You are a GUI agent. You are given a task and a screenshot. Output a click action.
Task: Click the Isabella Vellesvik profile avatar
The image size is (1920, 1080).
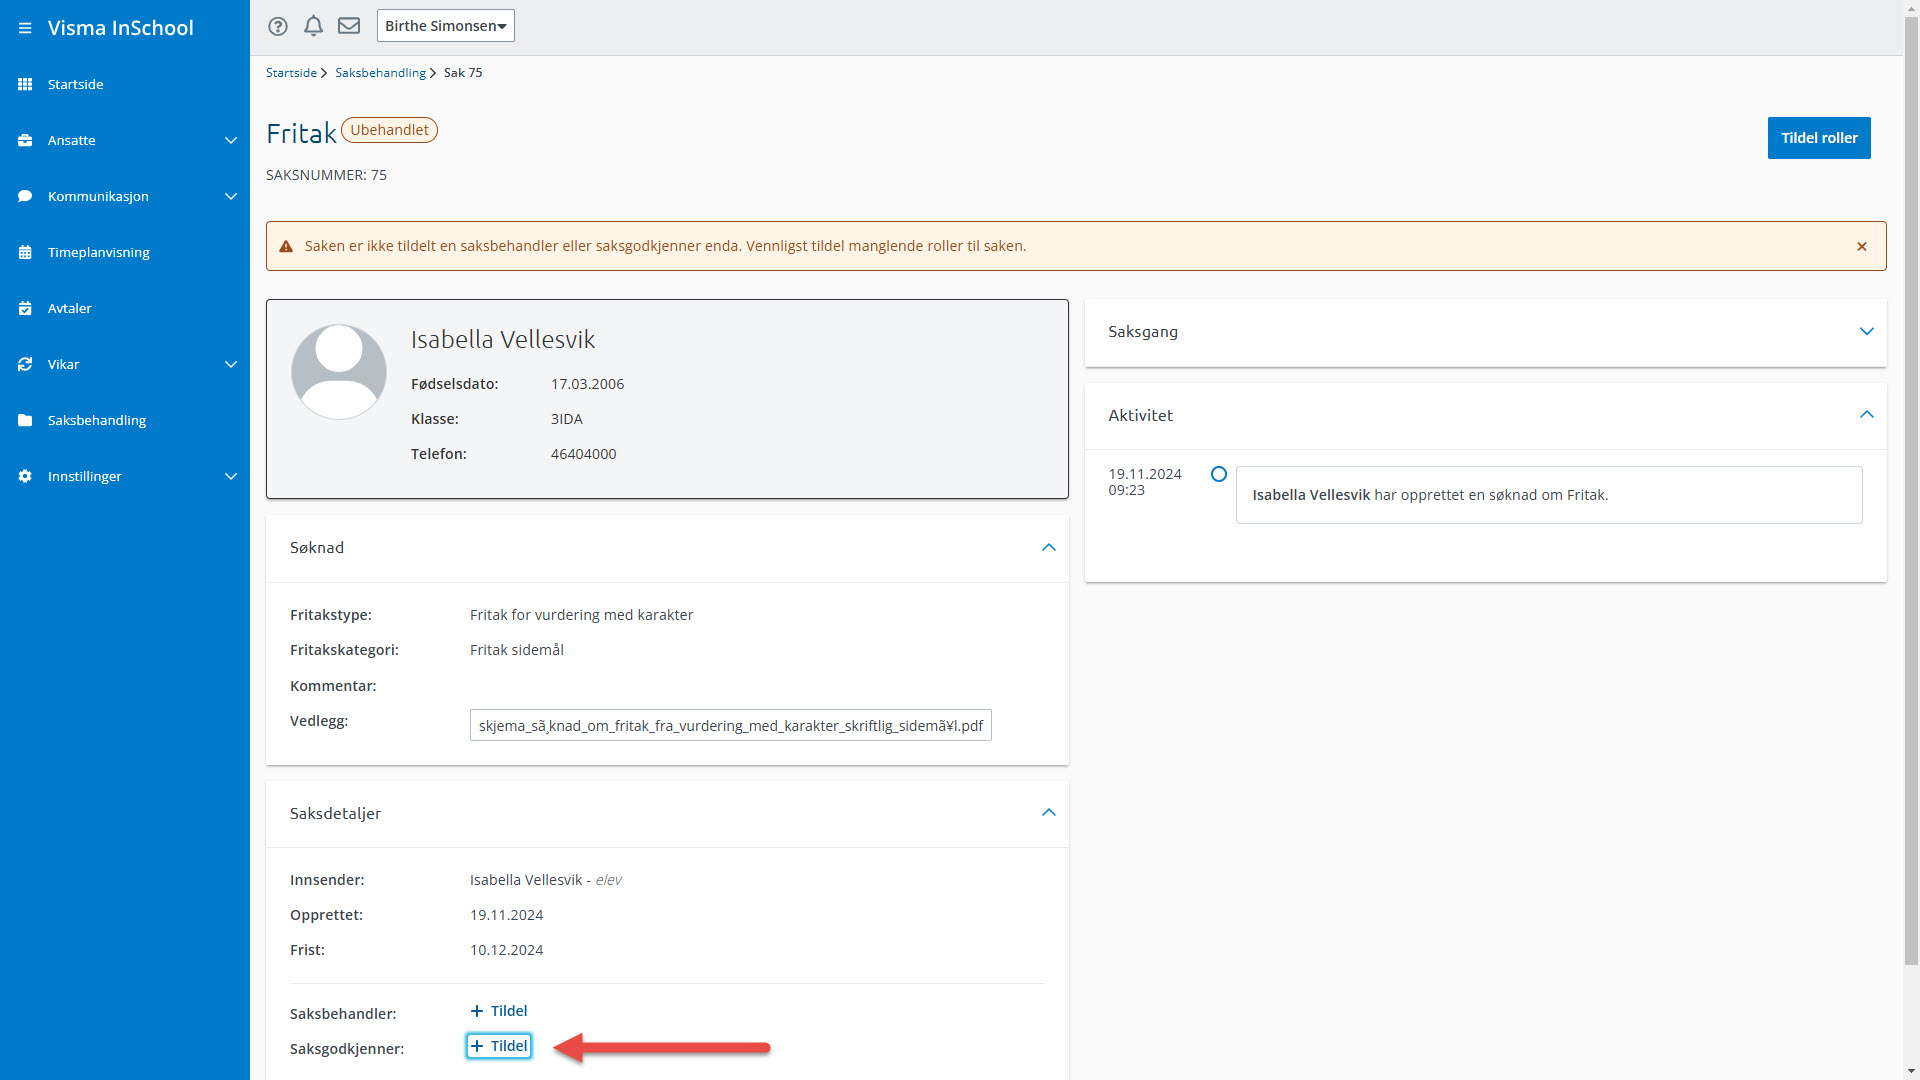(x=339, y=371)
